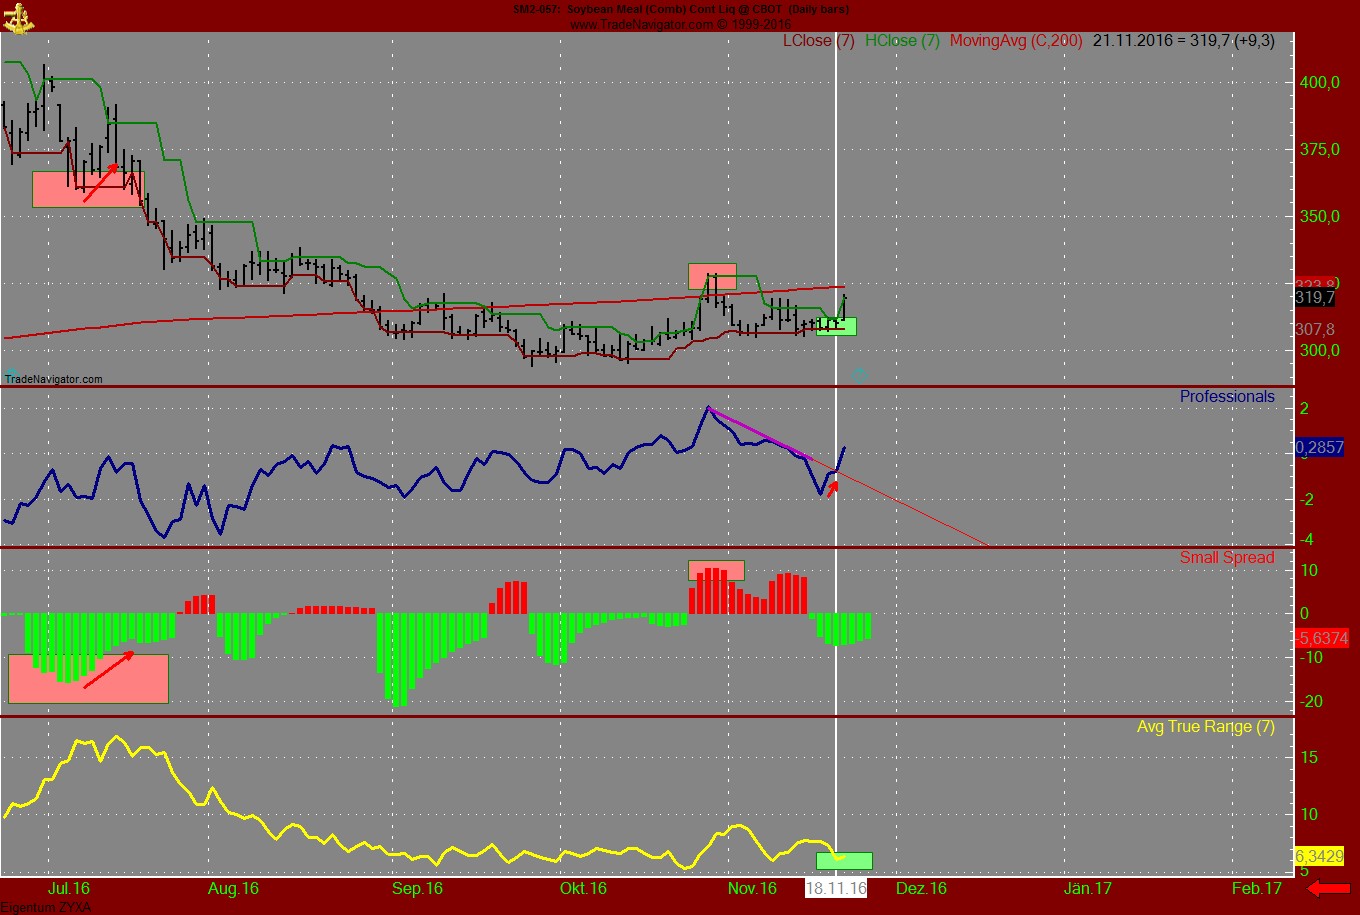Expand the Small Spread panel header

click(1229, 557)
